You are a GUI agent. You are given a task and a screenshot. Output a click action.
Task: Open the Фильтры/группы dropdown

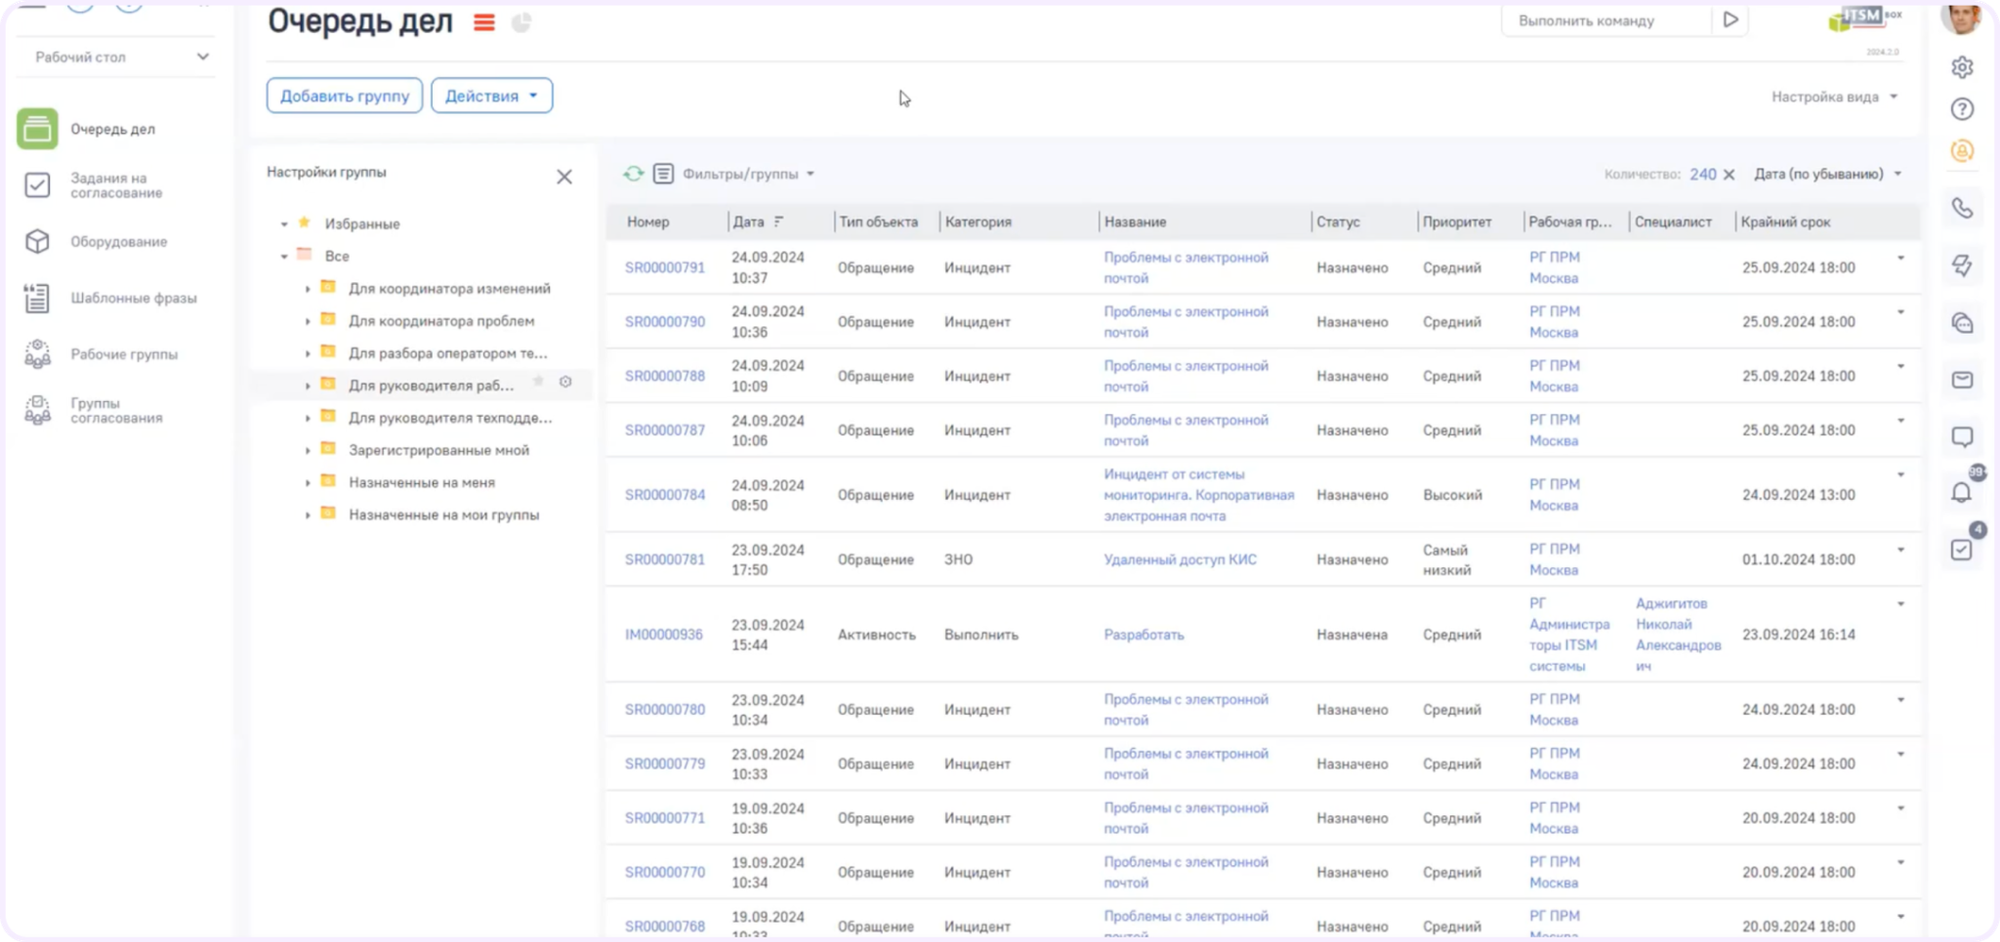point(748,174)
